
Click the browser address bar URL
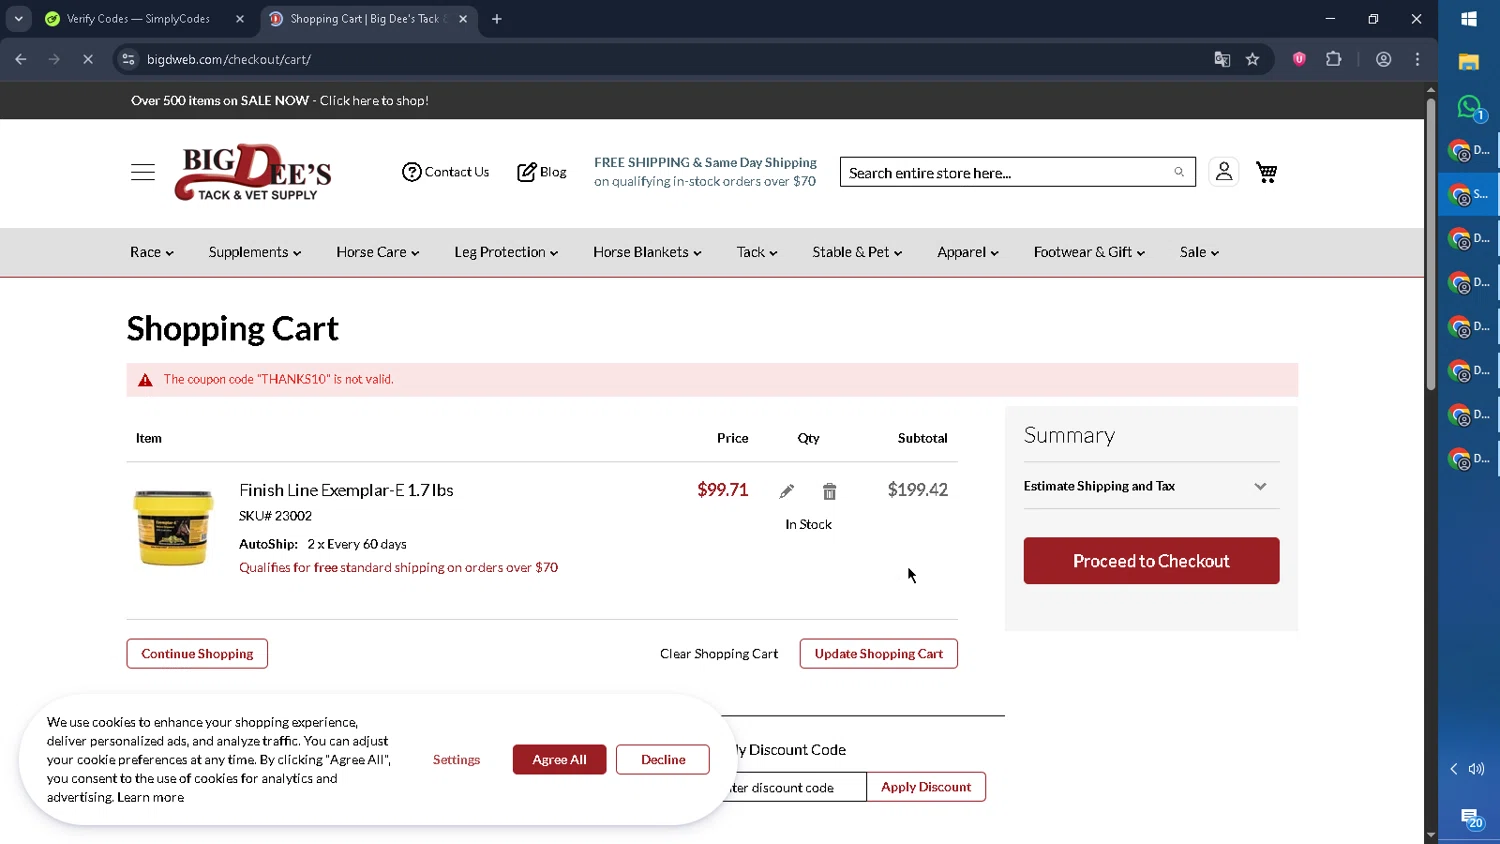pyautogui.click(x=229, y=60)
